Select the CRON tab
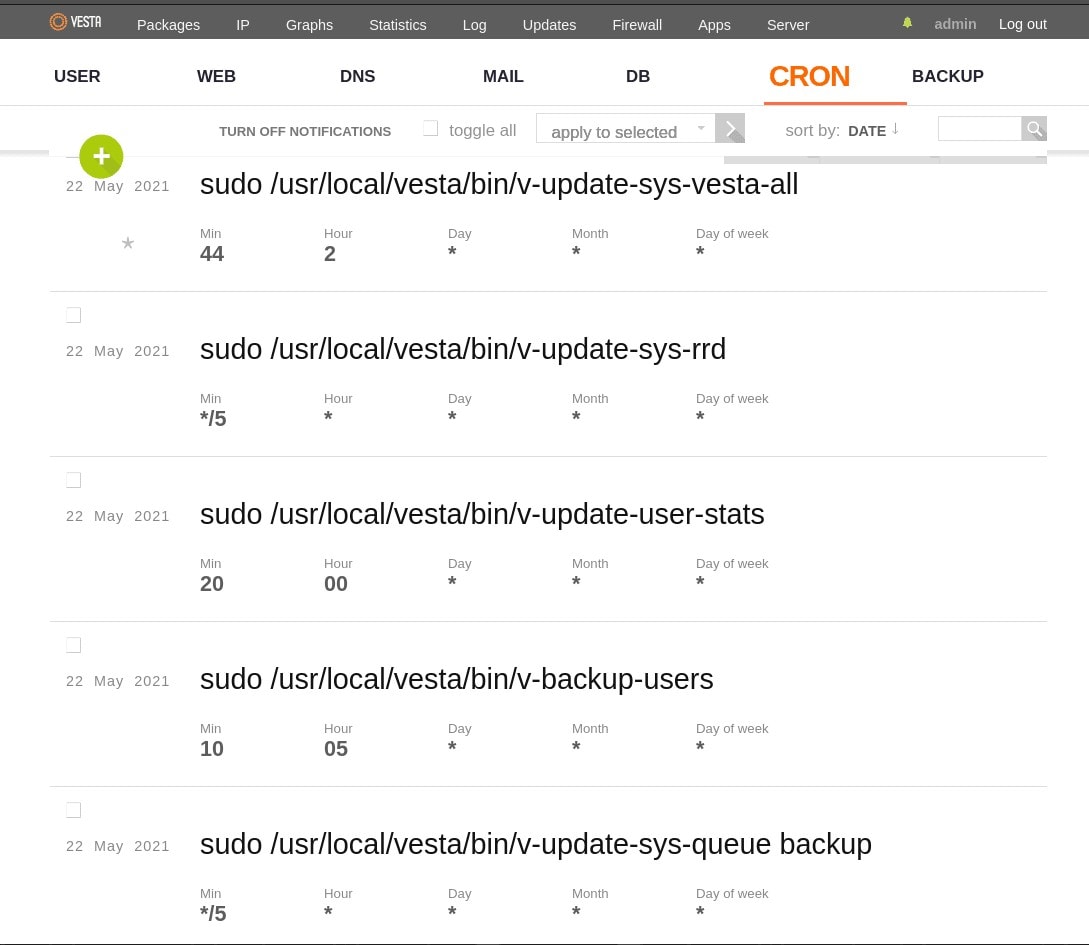Image resolution: width=1089 pixels, height=945 pixels. click(809, 76)
